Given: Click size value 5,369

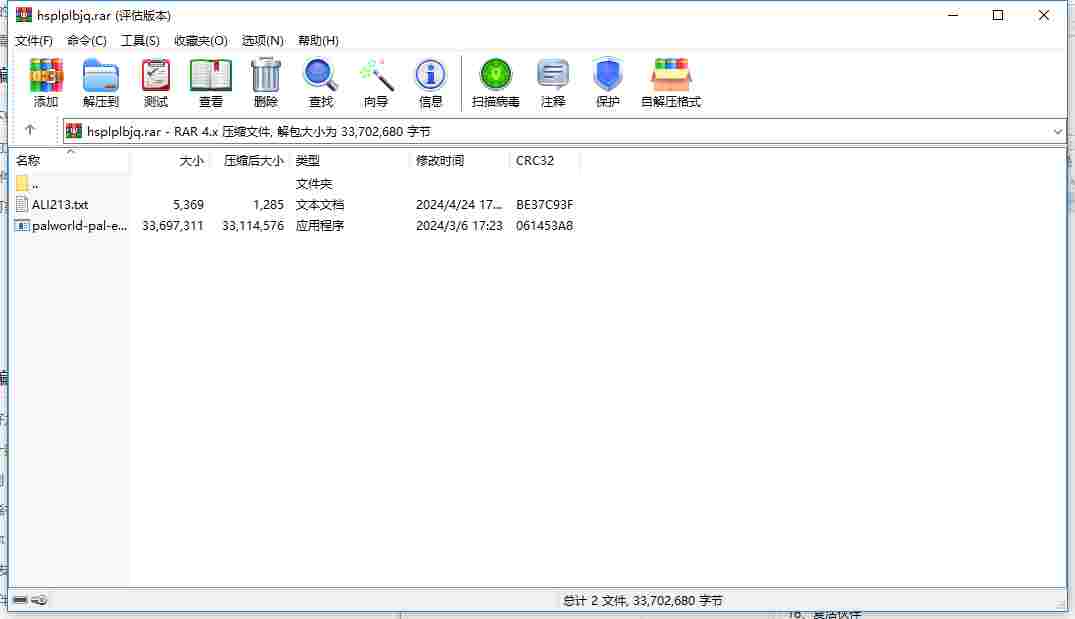Looking at the screenshot, I should tap(189, 204).
